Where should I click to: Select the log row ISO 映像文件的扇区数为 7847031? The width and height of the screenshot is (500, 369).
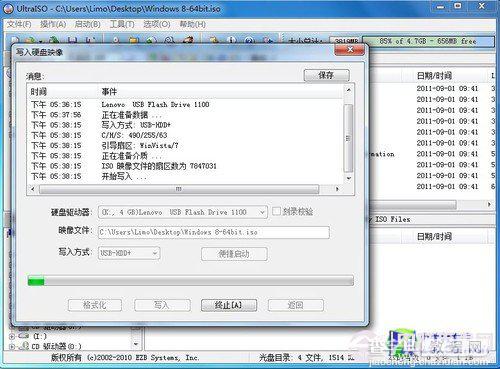pyautogui.click(x=185, y=166)
